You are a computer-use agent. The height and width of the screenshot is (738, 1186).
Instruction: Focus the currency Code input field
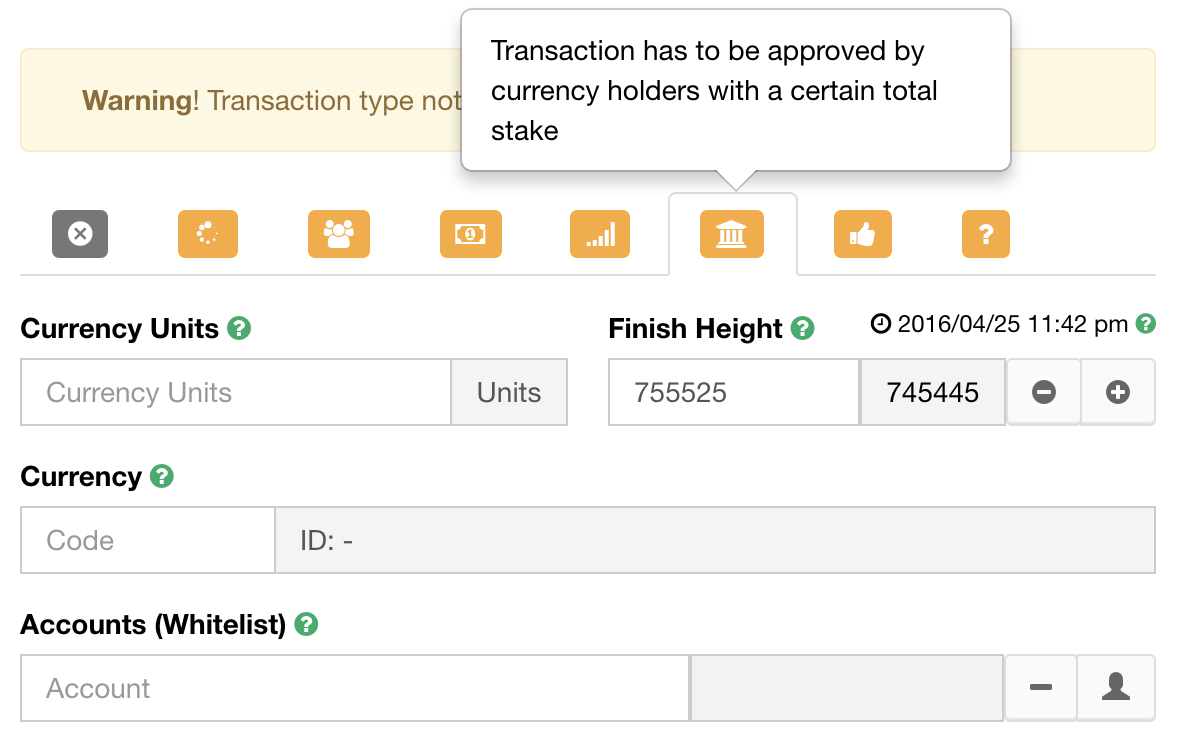pos(147,540)
